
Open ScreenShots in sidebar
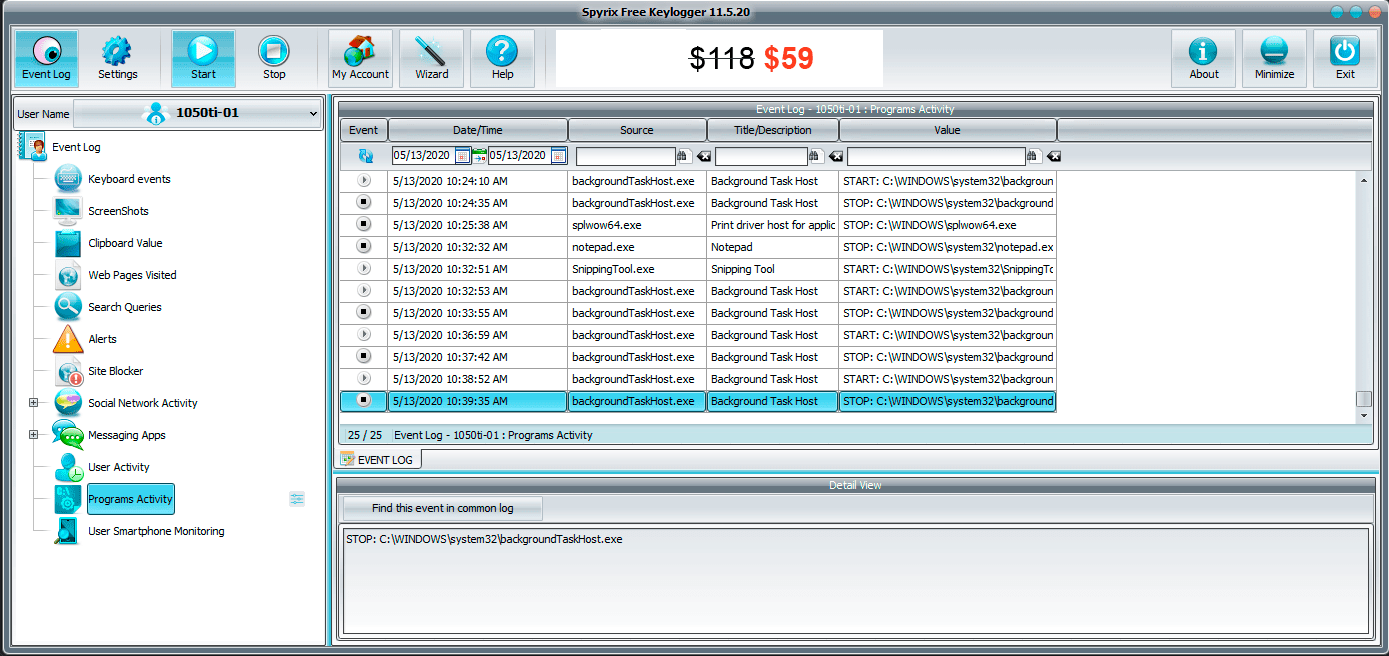118,211
